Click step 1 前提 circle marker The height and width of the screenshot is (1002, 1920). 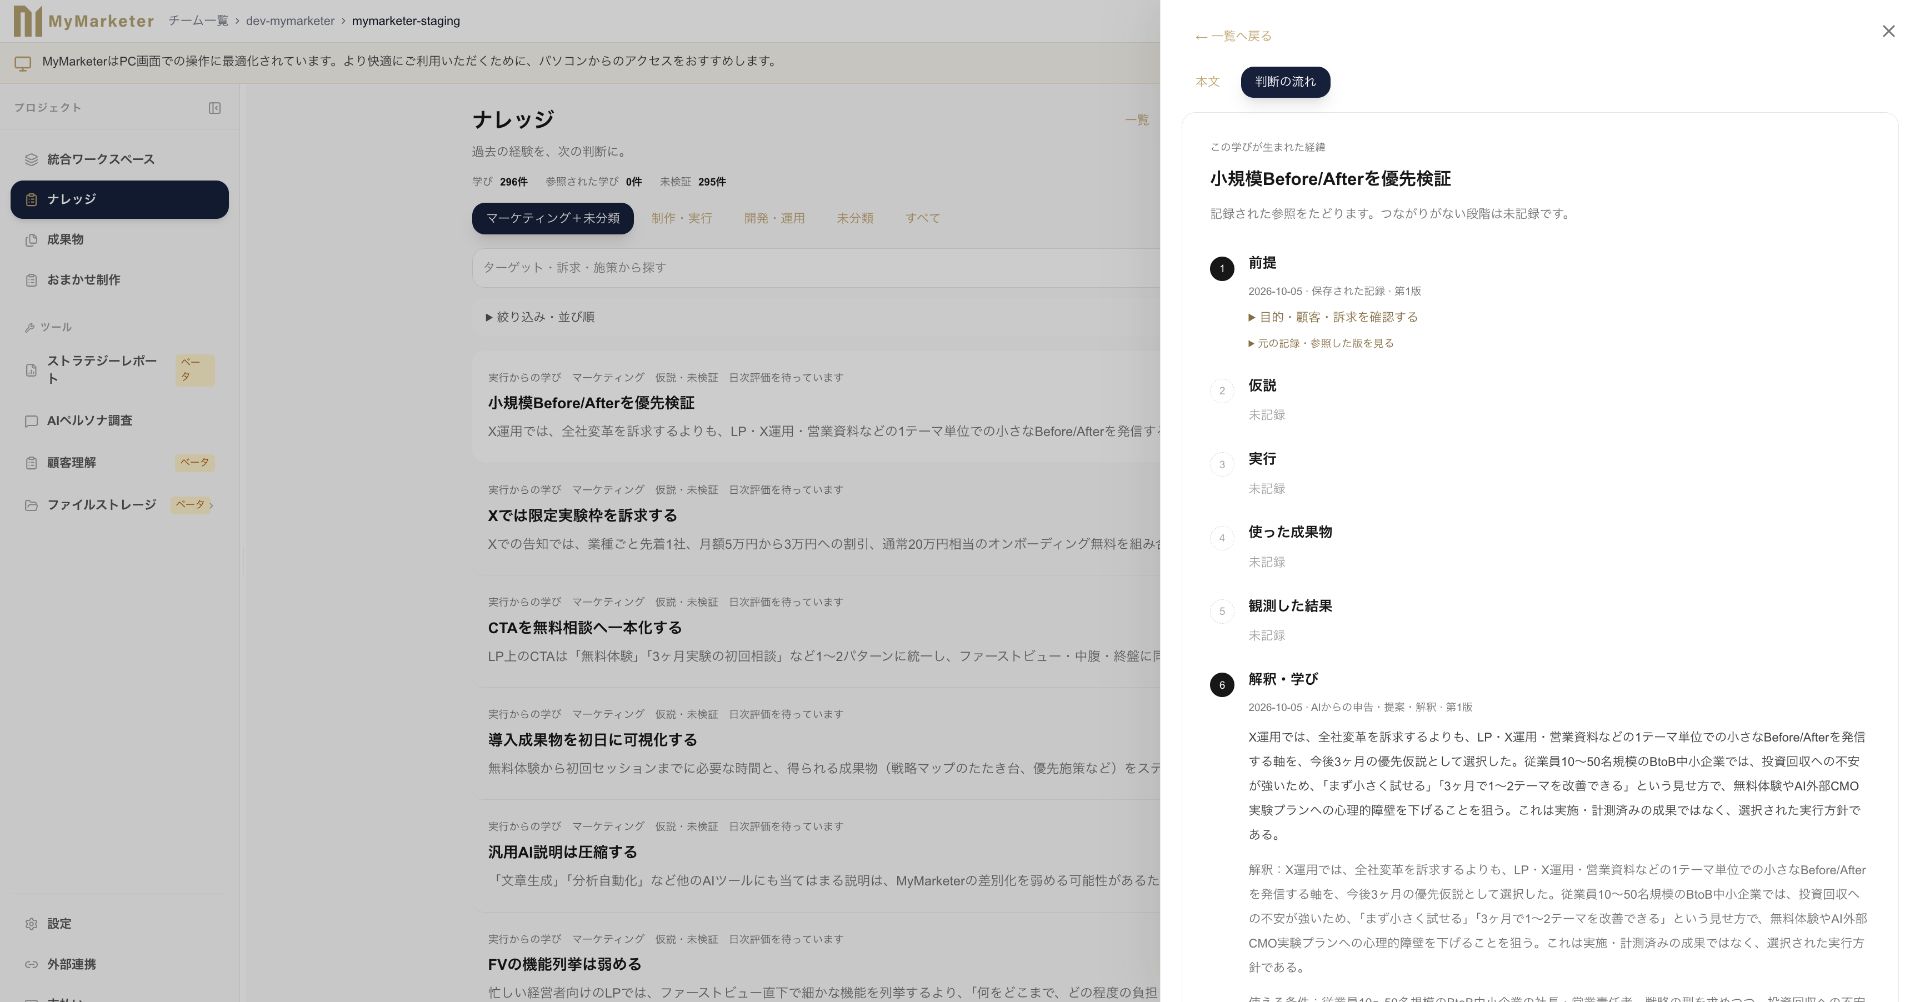pos(1222,269)
